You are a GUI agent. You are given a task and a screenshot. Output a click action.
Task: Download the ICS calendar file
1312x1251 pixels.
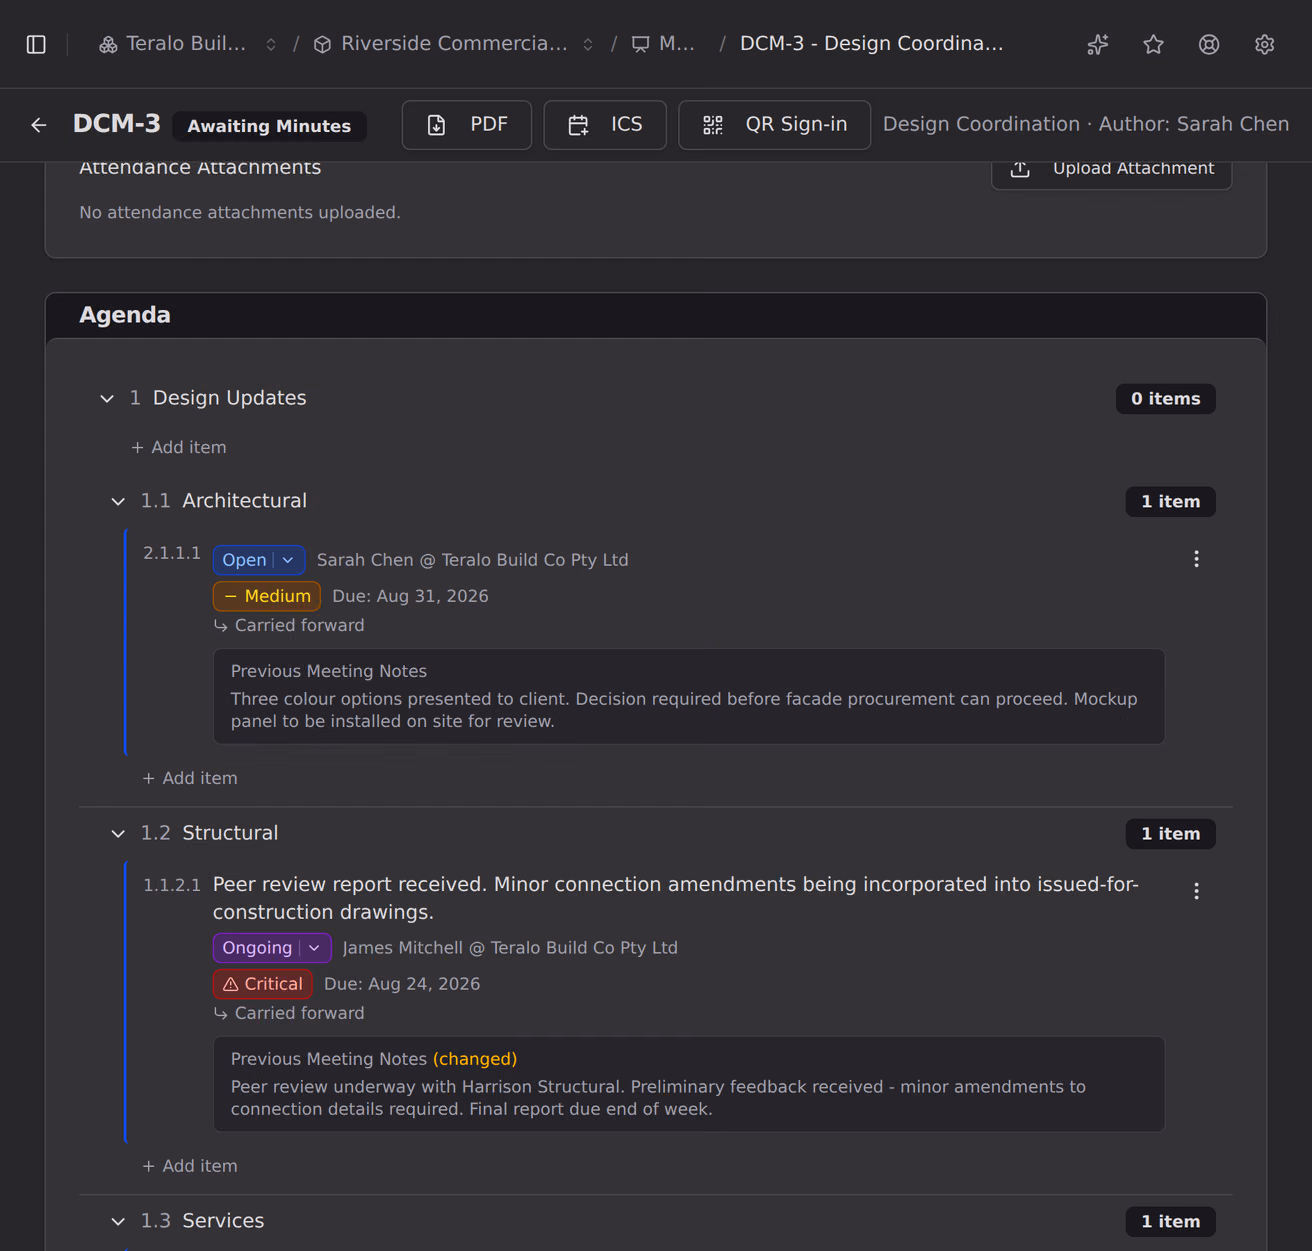(x=605, y=125)
